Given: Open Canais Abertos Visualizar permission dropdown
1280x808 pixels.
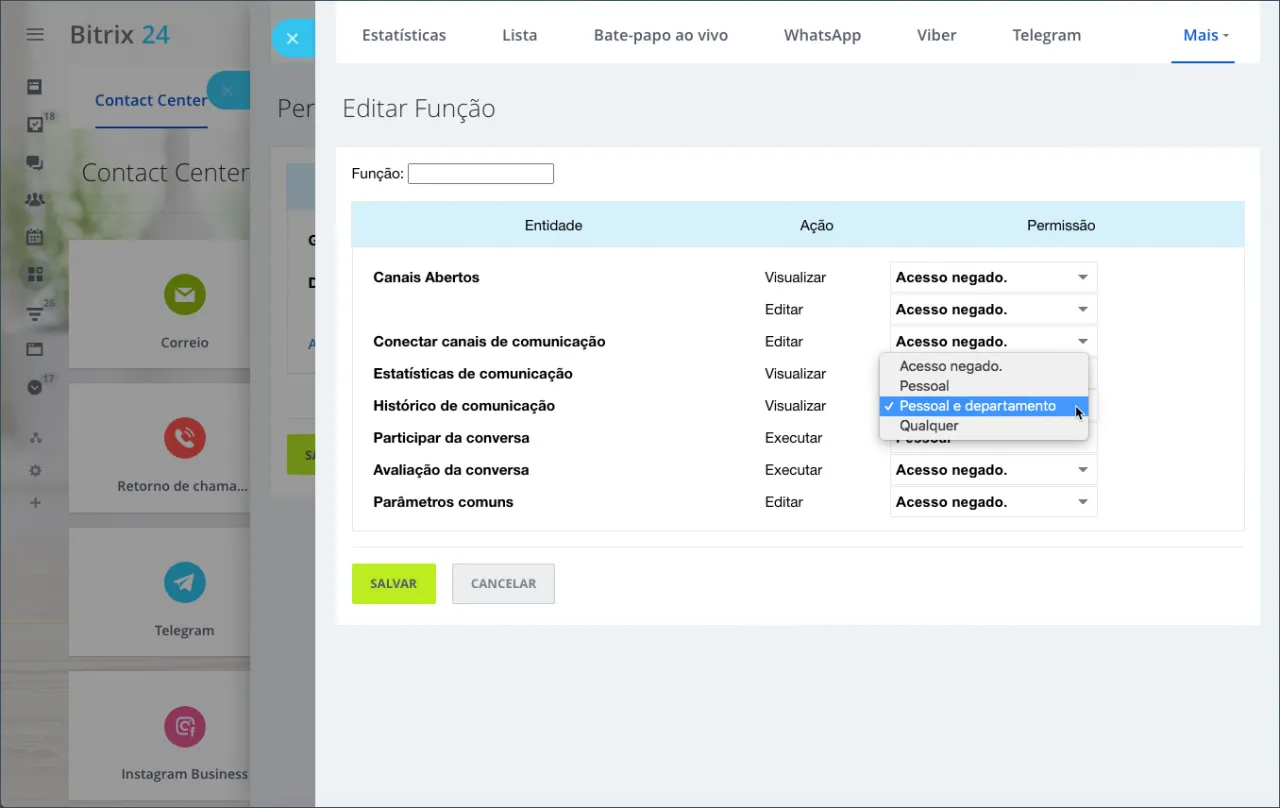Looking at the screenshot, I should pyautogui.click(x=993, y=277).
